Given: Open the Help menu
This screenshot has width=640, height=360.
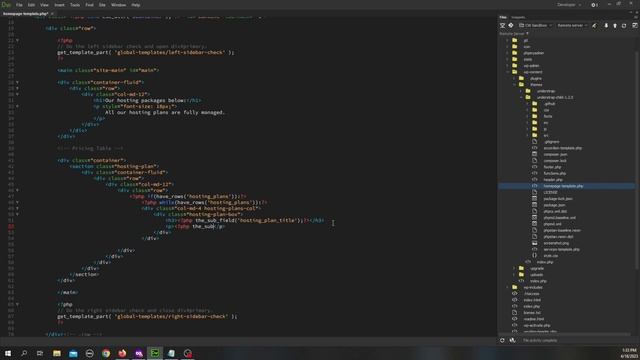Looking at the screenshot, I should click(136, 5).
